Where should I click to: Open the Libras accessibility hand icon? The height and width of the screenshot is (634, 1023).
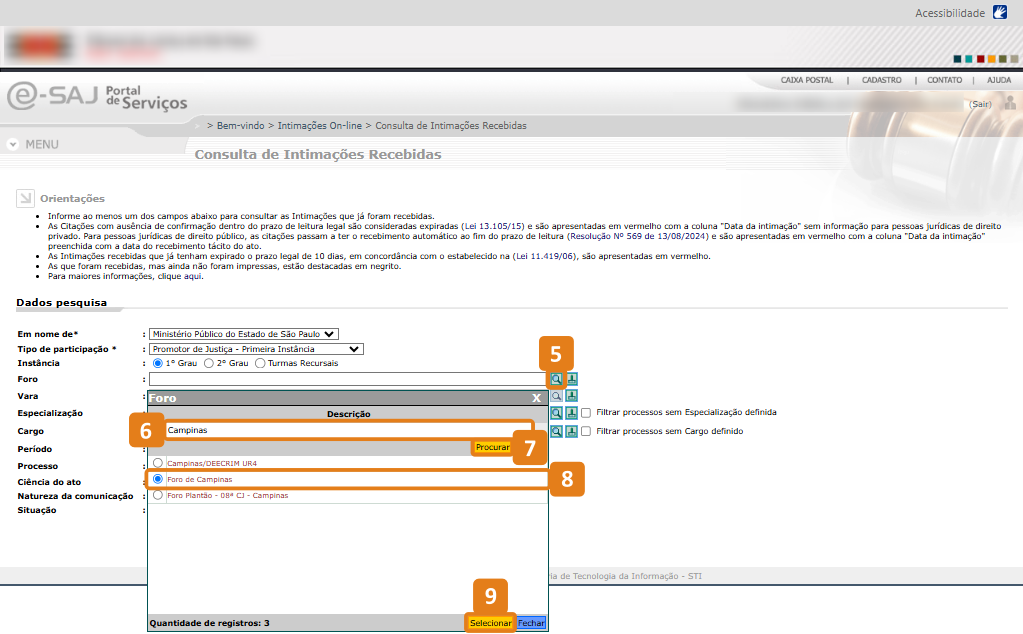[x=1000, y=13]
